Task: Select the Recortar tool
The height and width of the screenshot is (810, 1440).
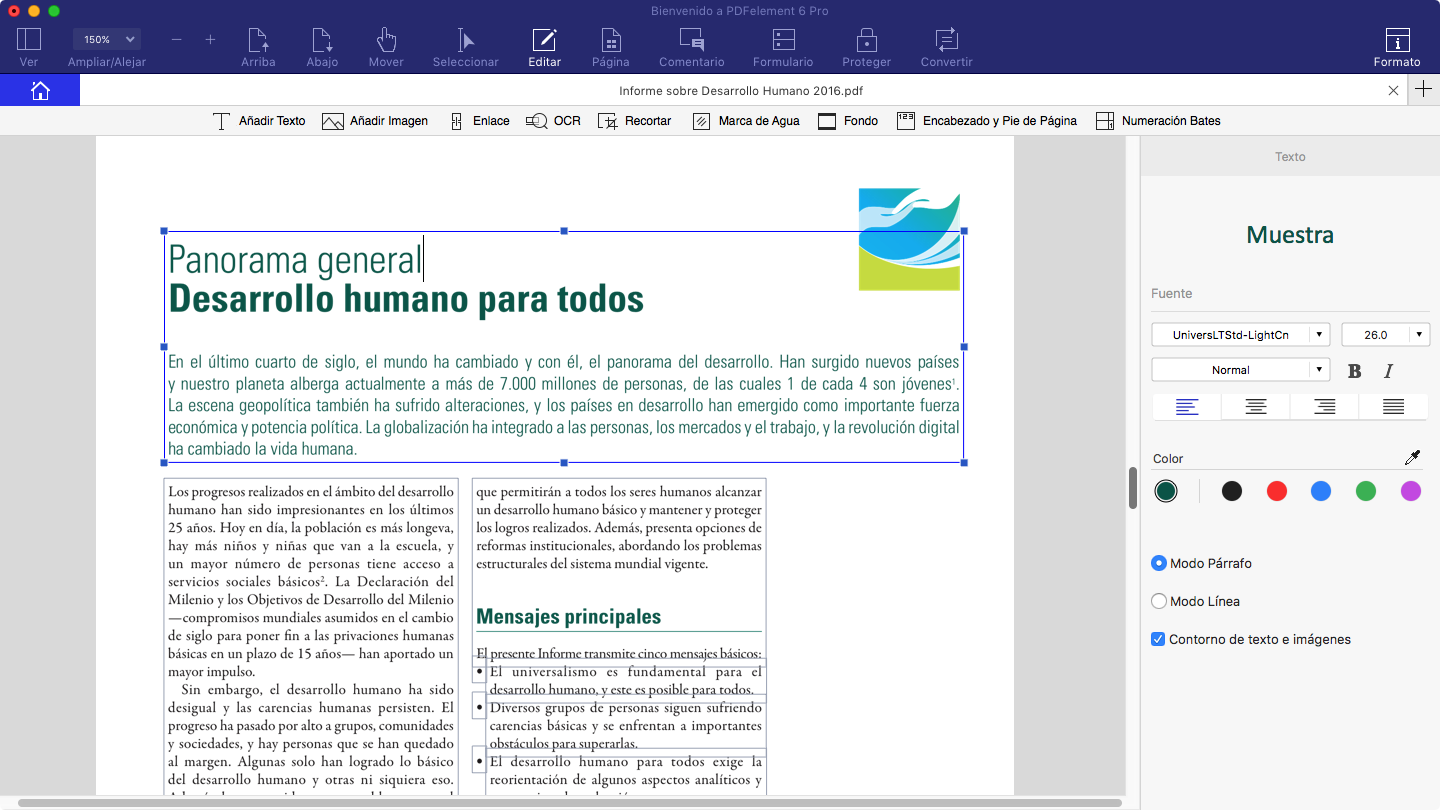Action: [635, 120]
